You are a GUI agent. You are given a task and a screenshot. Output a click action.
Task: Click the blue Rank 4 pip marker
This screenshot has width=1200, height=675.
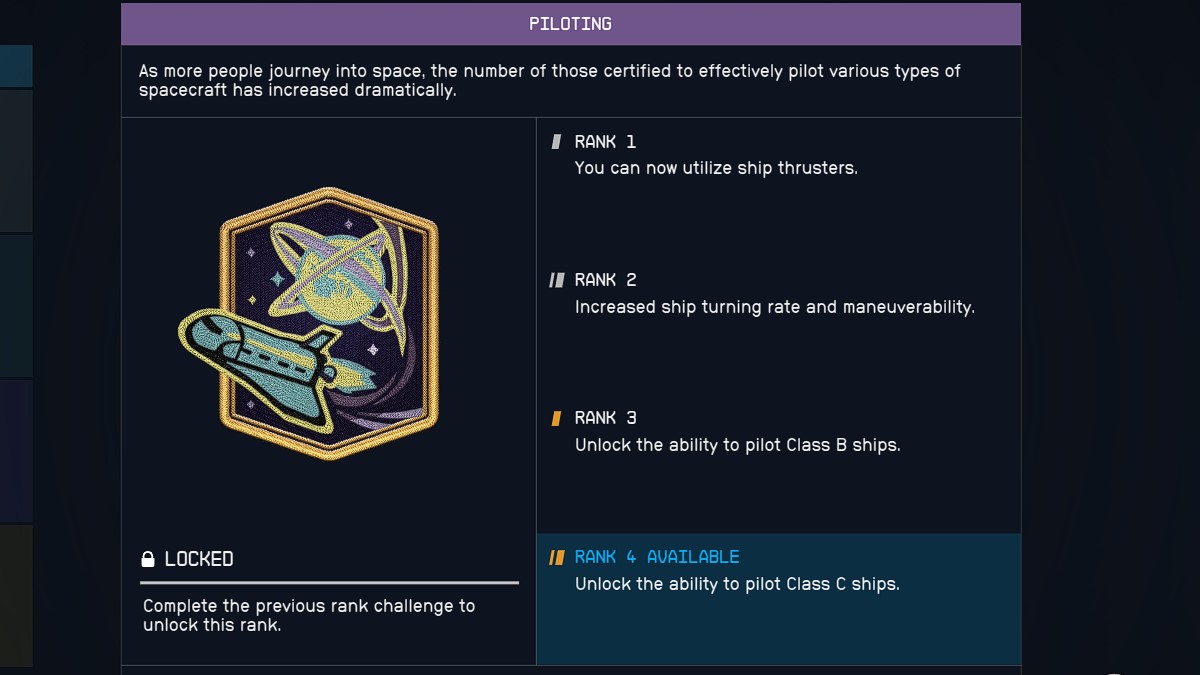click(x=557, y=556)
